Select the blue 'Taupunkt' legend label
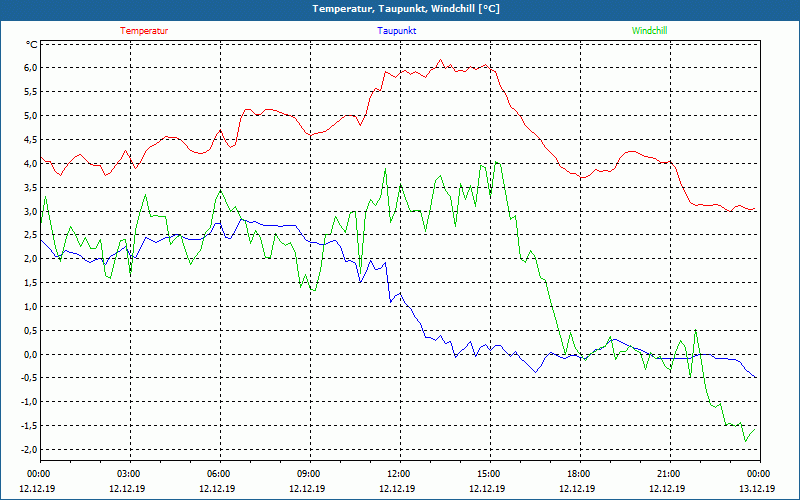Screen dimensions: 800x500 pyautogui.click(x=396, y=31)
